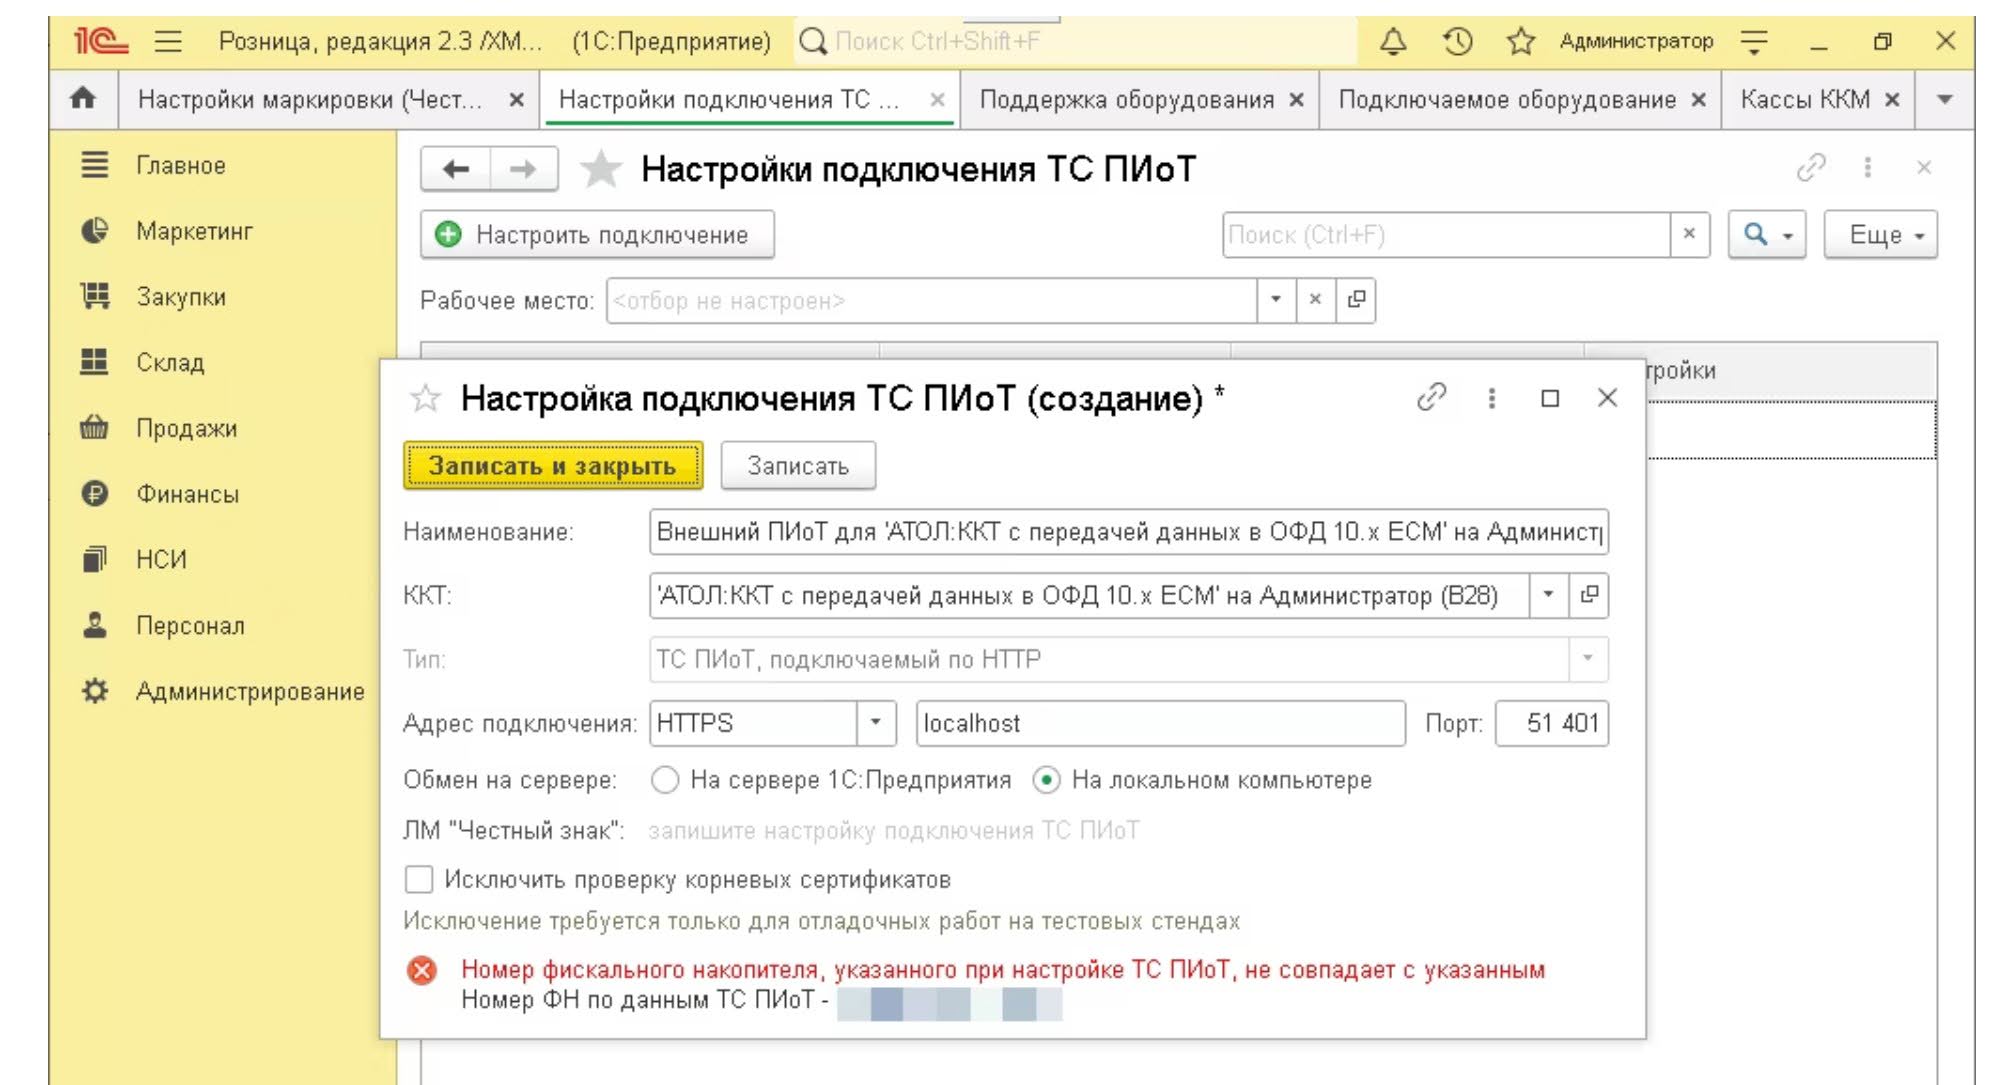The height and width of the screenshot is (1085, 2009).
Task: Clear the Рабочее место filter
Action: (1315, 299)
